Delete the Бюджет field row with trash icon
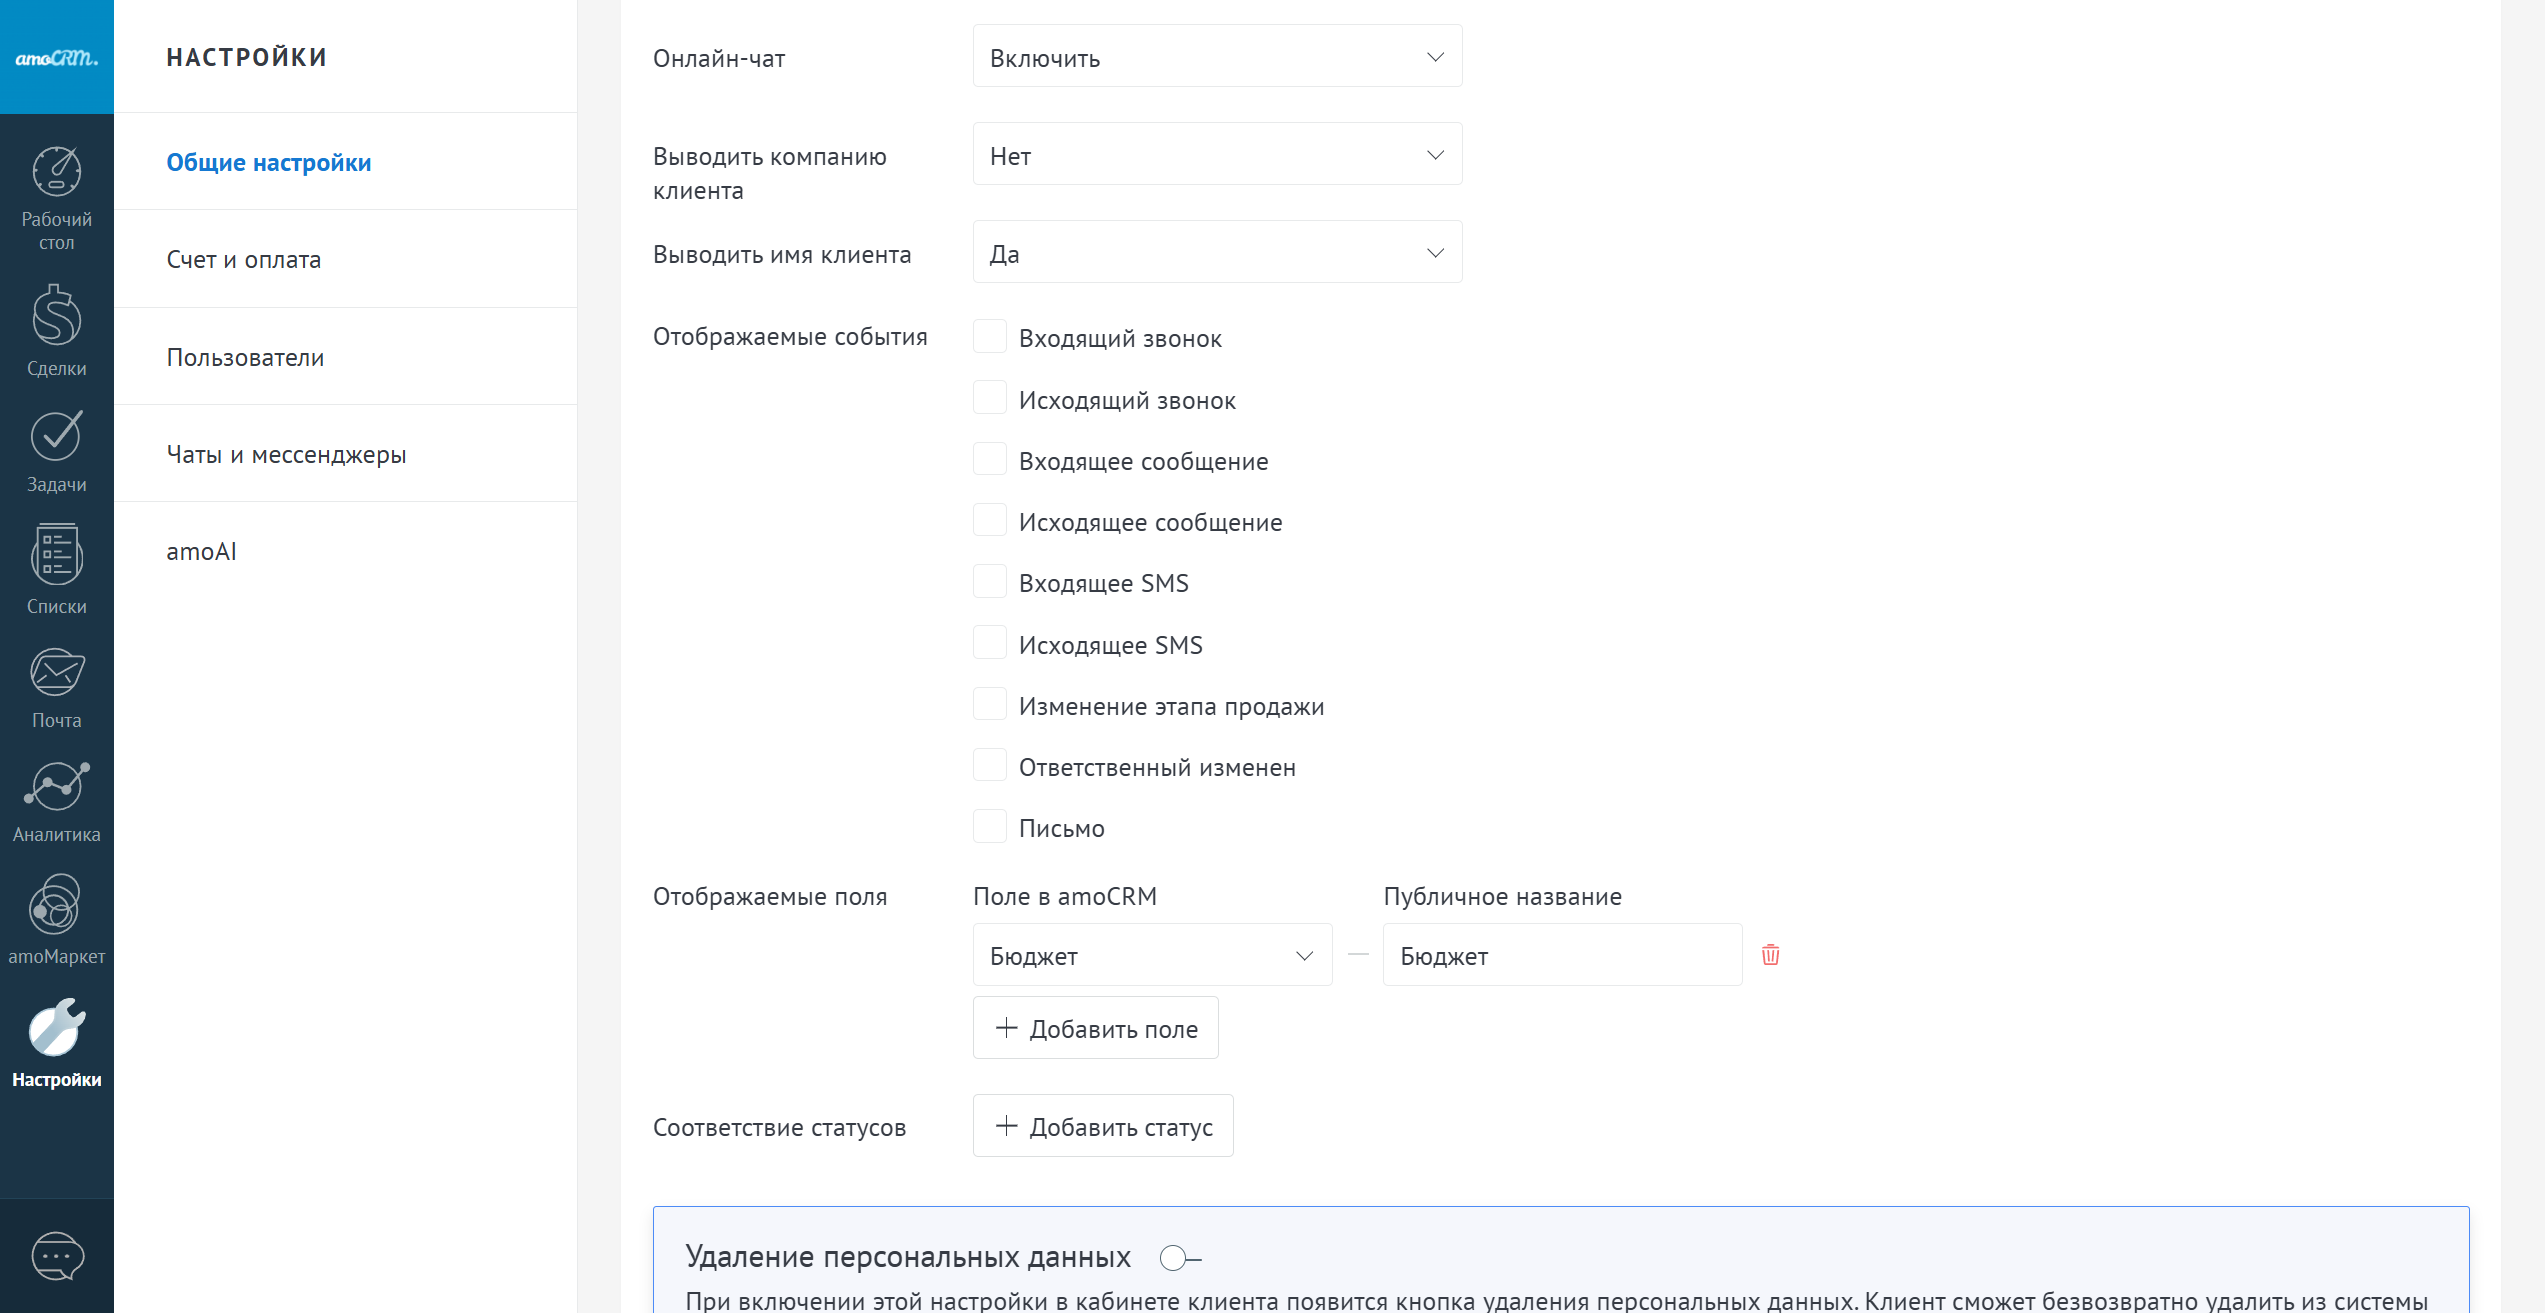 point(1770,955)
